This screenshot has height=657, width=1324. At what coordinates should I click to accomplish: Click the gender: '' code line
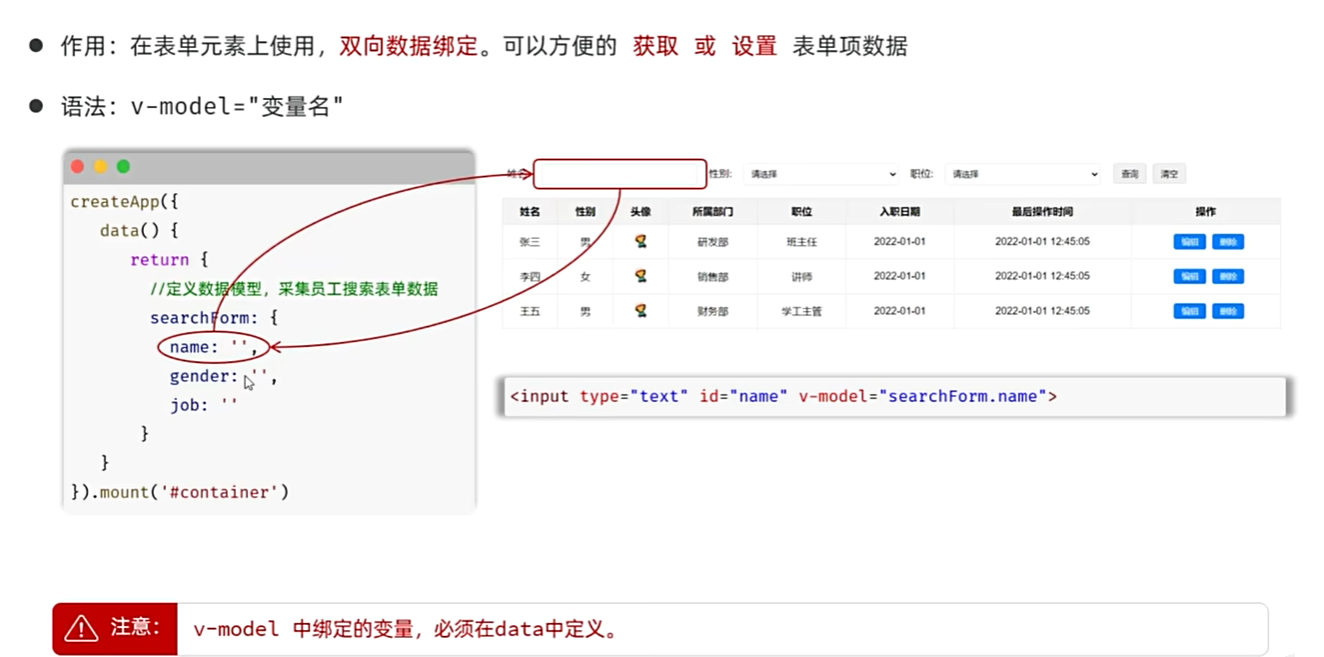click(224, 376)
